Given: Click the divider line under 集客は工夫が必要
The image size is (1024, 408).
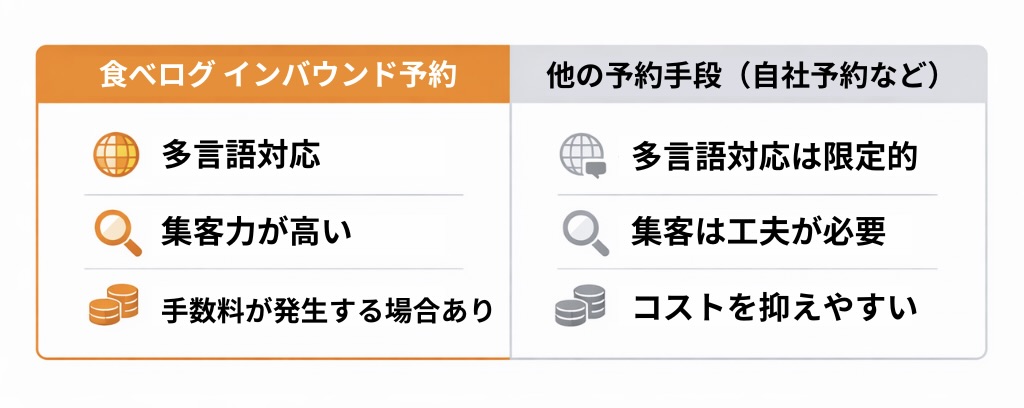Looking at the screenshot, I should (x=746, y=269).
